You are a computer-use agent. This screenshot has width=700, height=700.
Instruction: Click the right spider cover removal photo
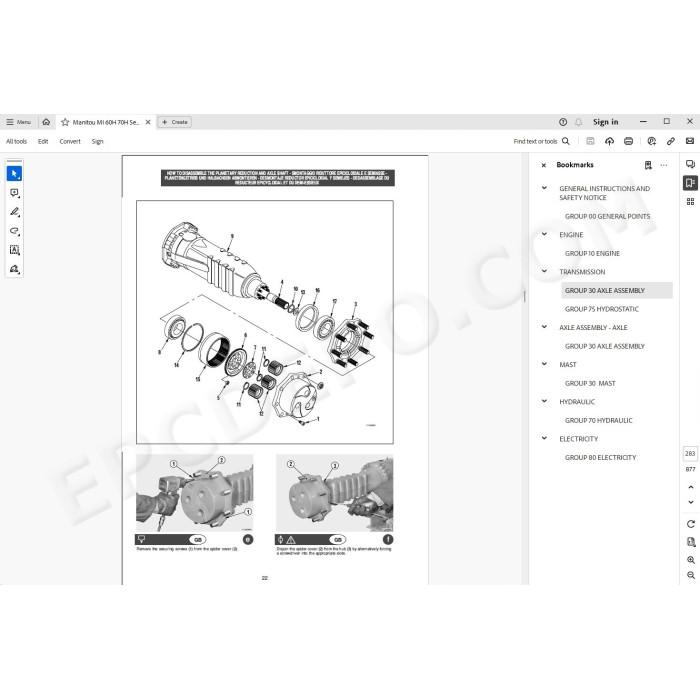[x=334, y=493]
